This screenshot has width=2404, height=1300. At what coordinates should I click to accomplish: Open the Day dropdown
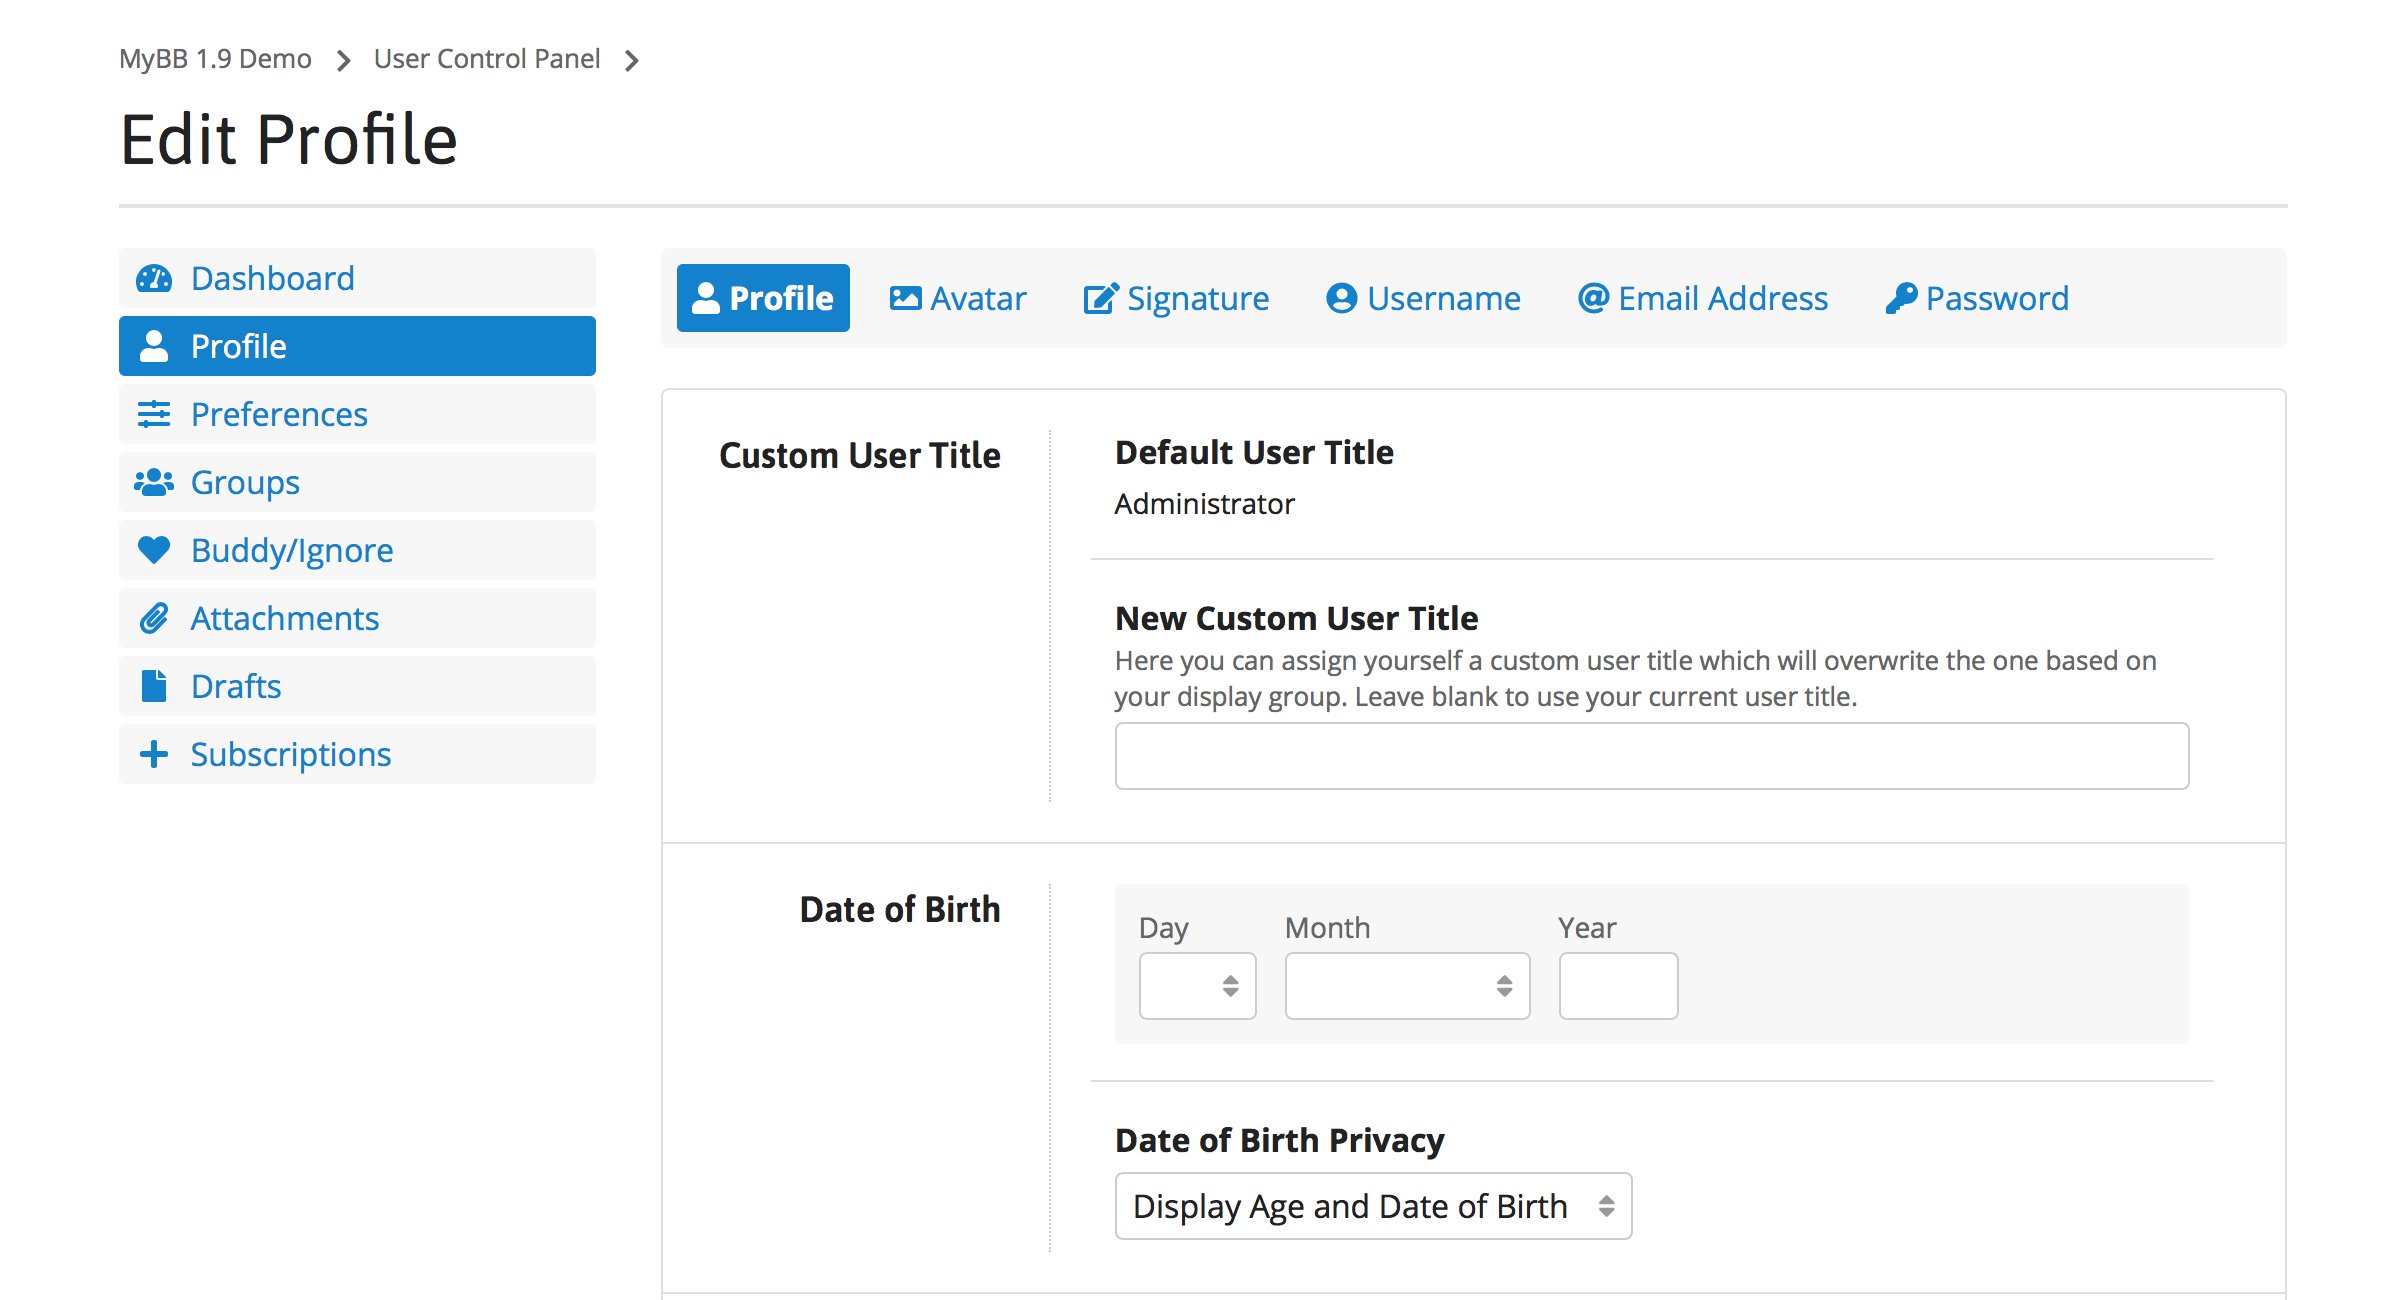tap(1197, 986)
